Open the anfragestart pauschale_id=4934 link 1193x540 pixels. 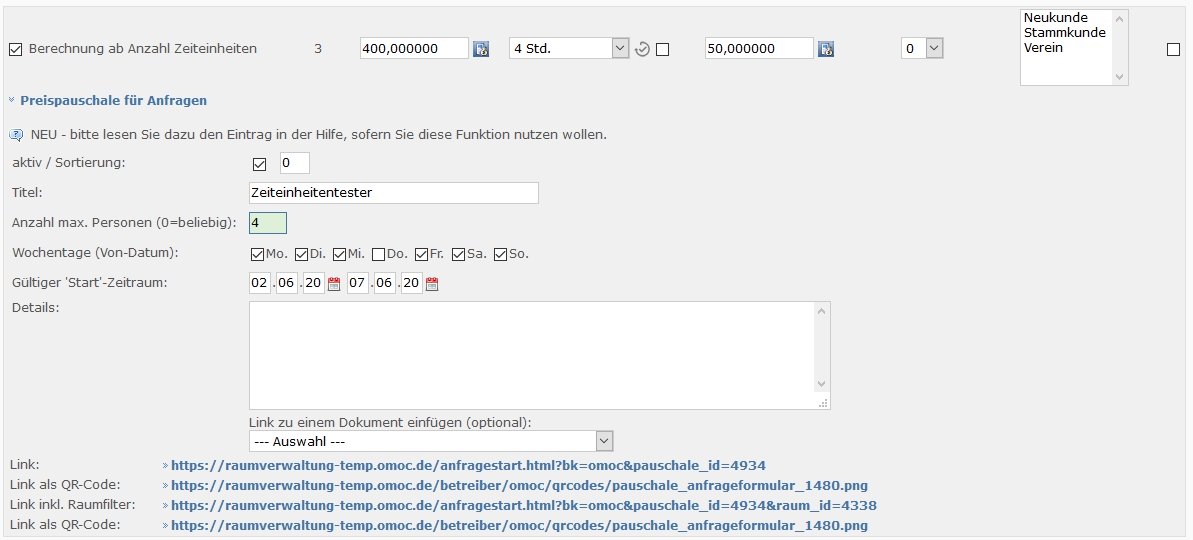coord(468,465)
